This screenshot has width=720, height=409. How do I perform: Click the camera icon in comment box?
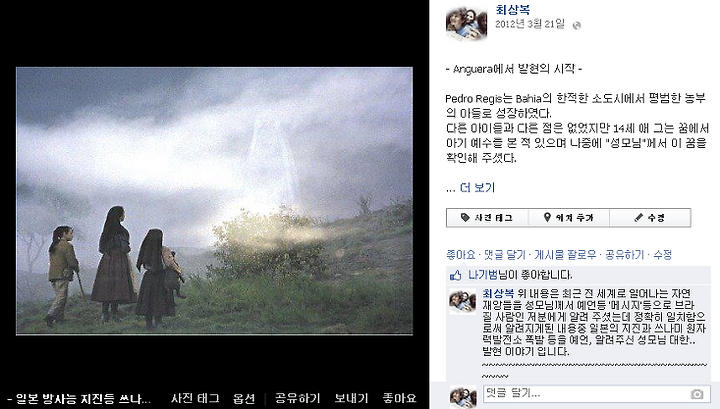pos(697,394)
